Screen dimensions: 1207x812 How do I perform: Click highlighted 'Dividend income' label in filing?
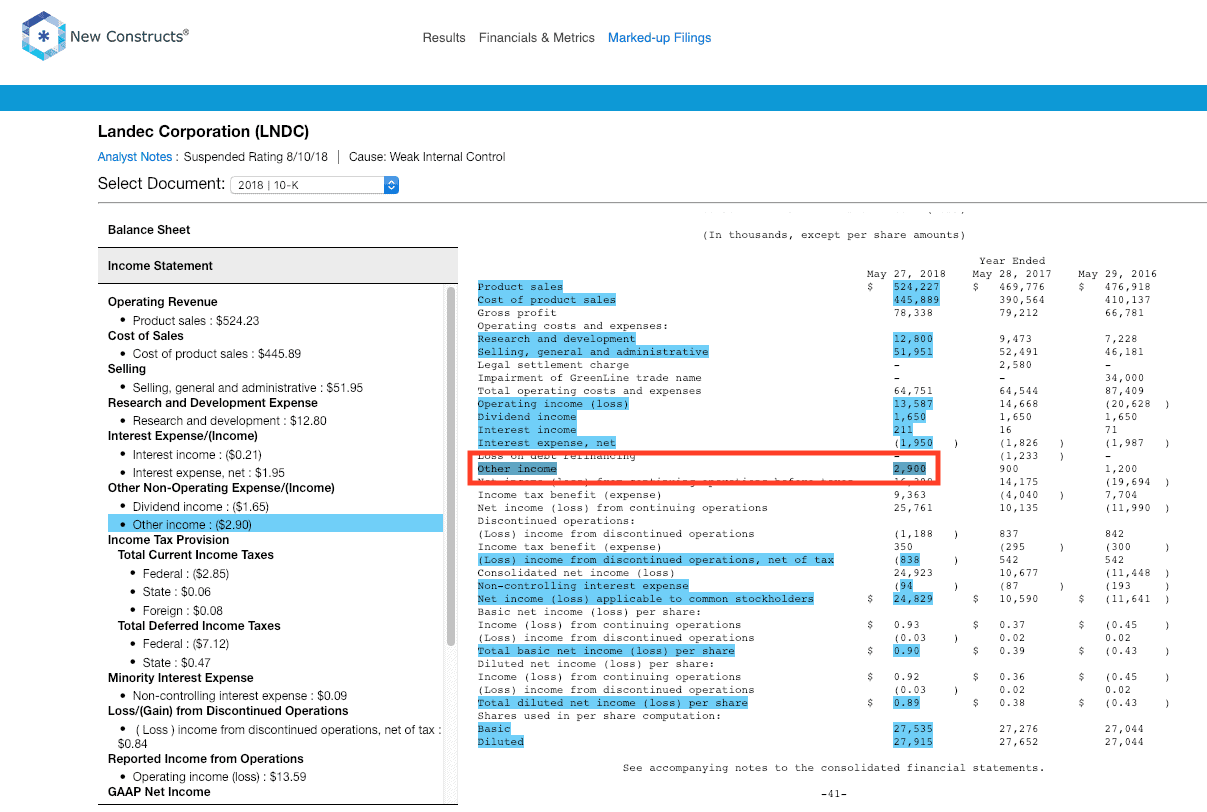pyautogui.click(x=527, y=417)
